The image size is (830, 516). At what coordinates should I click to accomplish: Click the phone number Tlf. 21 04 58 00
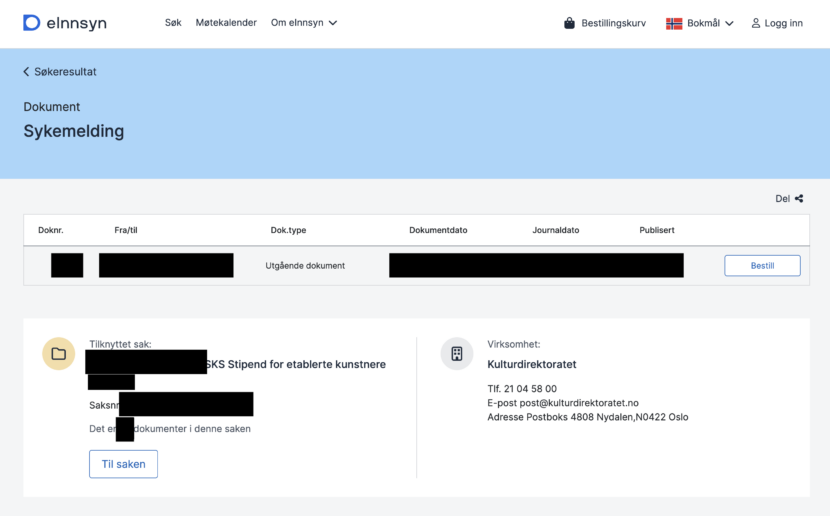522,388
